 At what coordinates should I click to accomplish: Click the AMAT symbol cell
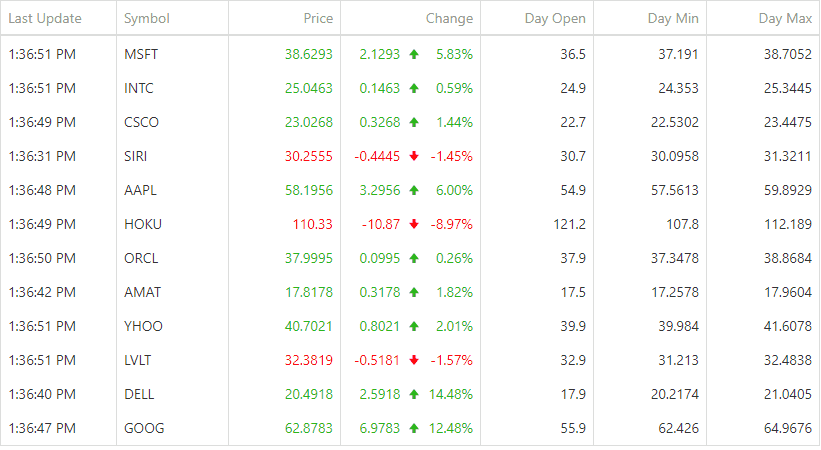pos(143,292)
